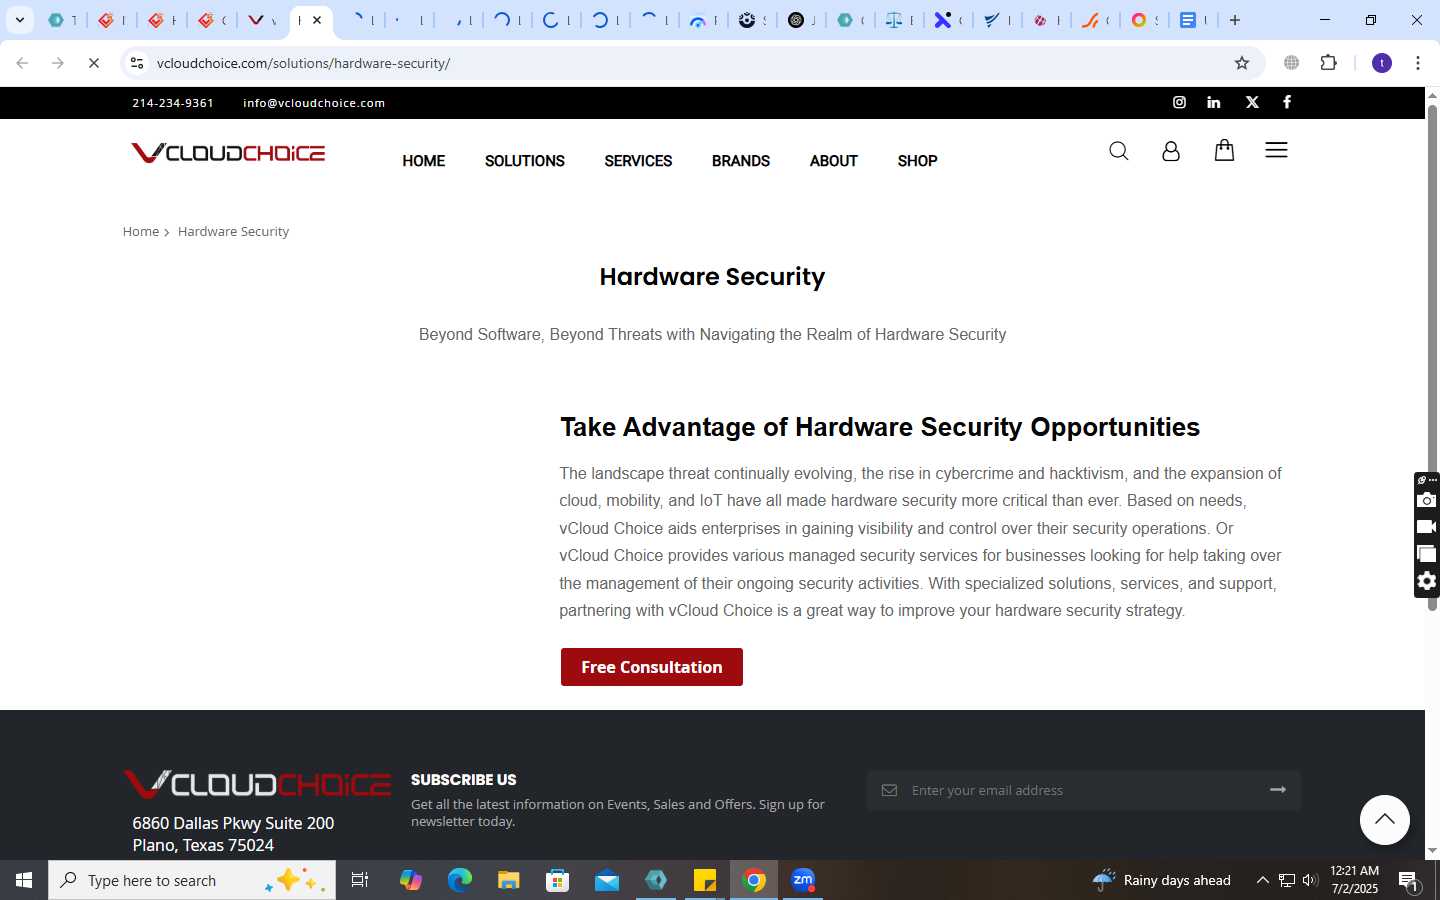The width and height of the screenshot is (1440, 900).
Task: Open Microsoft Edge from the taskbar
Action: pyautogui.click(x=460, y=880)
